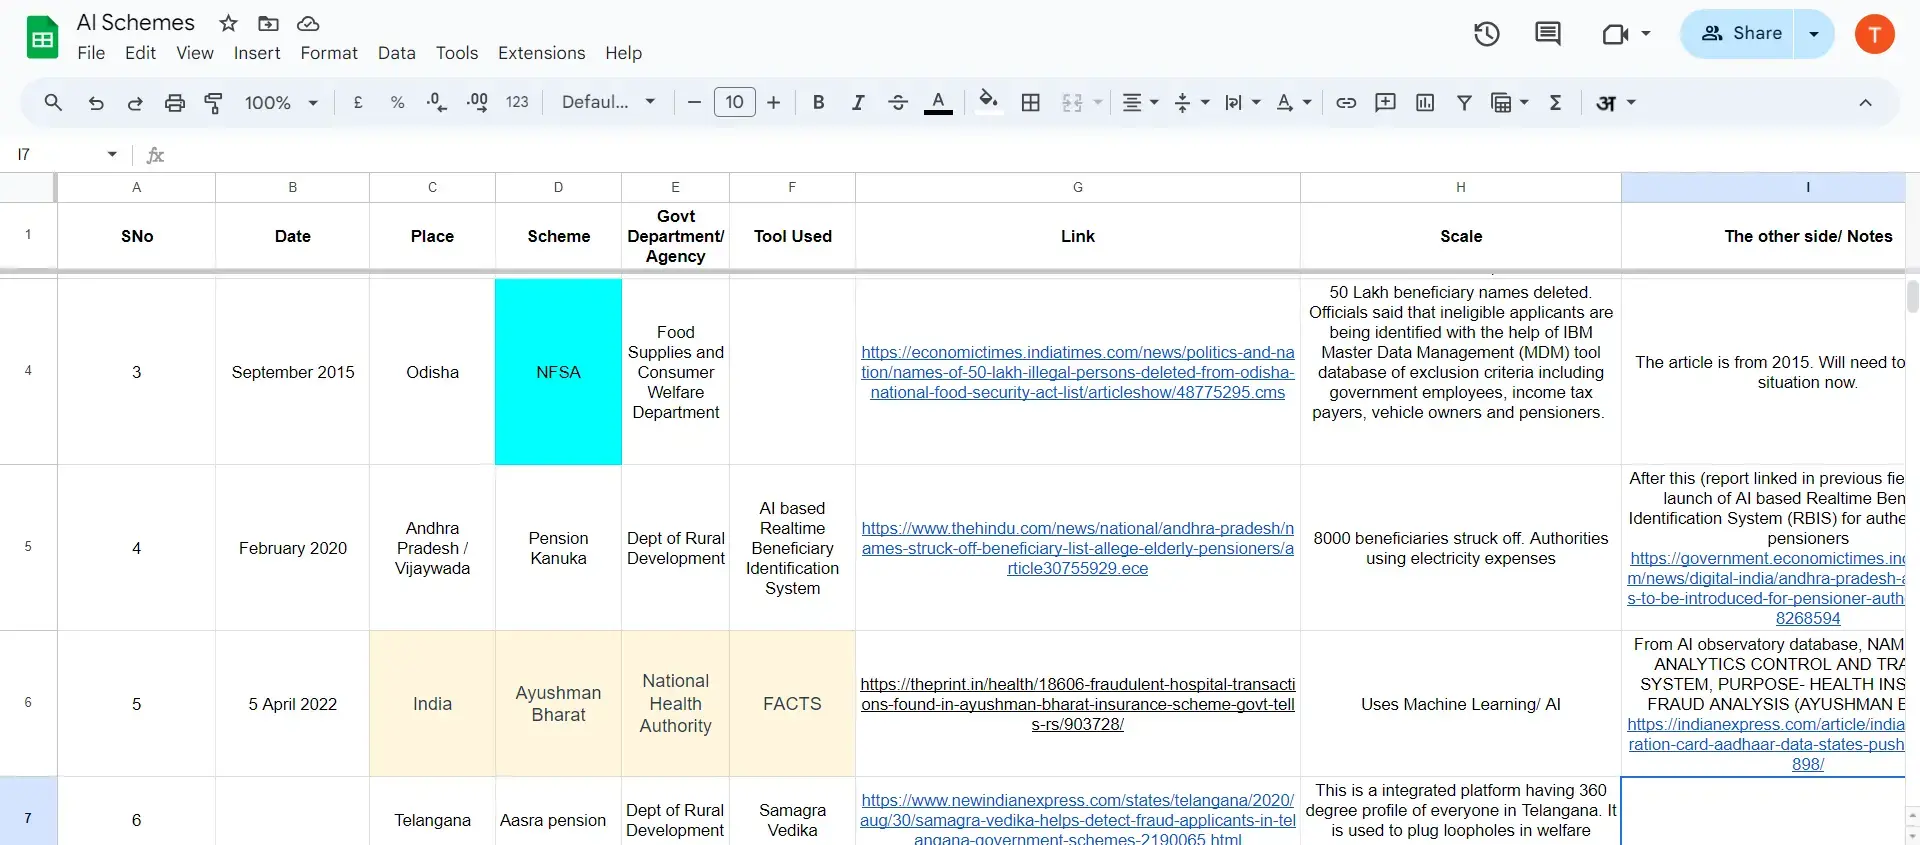Undo the last action
The image size is (1920, 845).
(x=96, y=102)
